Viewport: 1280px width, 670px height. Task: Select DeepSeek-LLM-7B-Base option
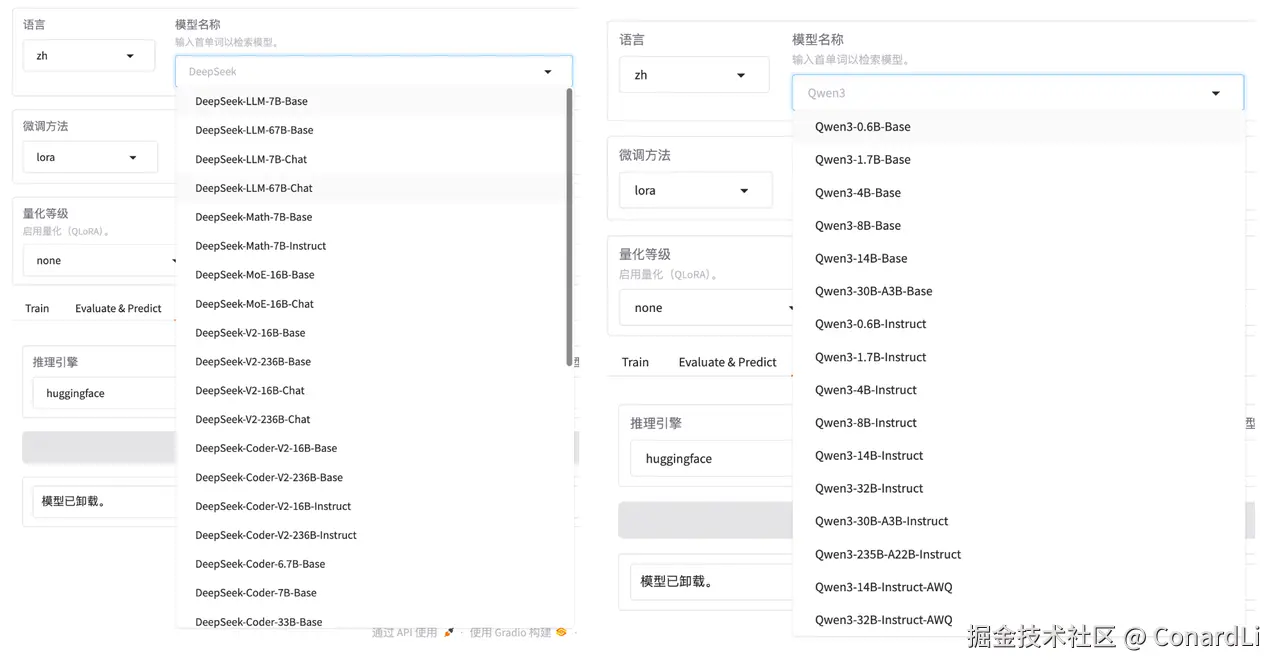[371, 101]
